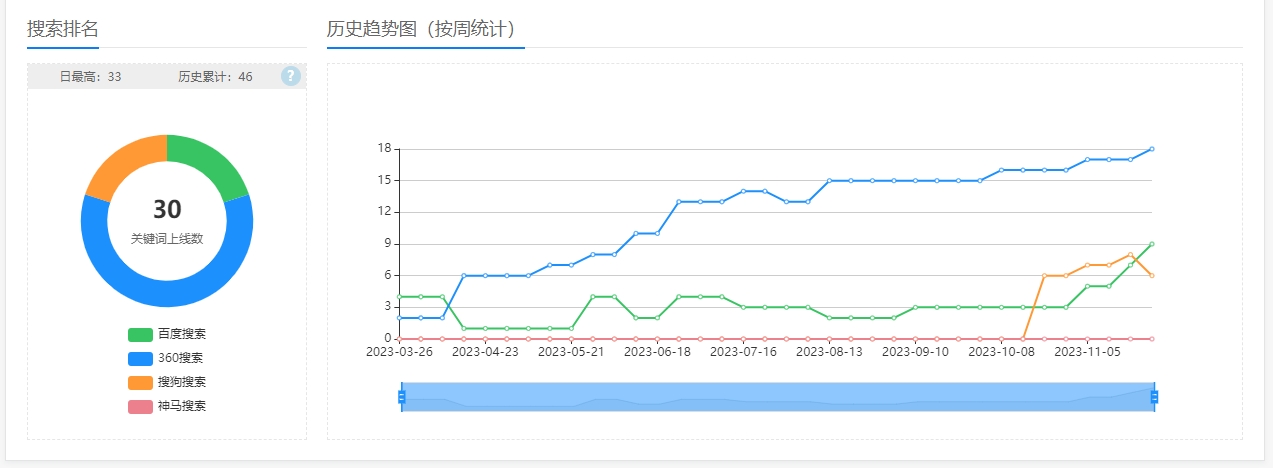Click the left handle of zoom slider
Image resolution: width=1273 pixels, height=468 pixels.
click(402, 397)
